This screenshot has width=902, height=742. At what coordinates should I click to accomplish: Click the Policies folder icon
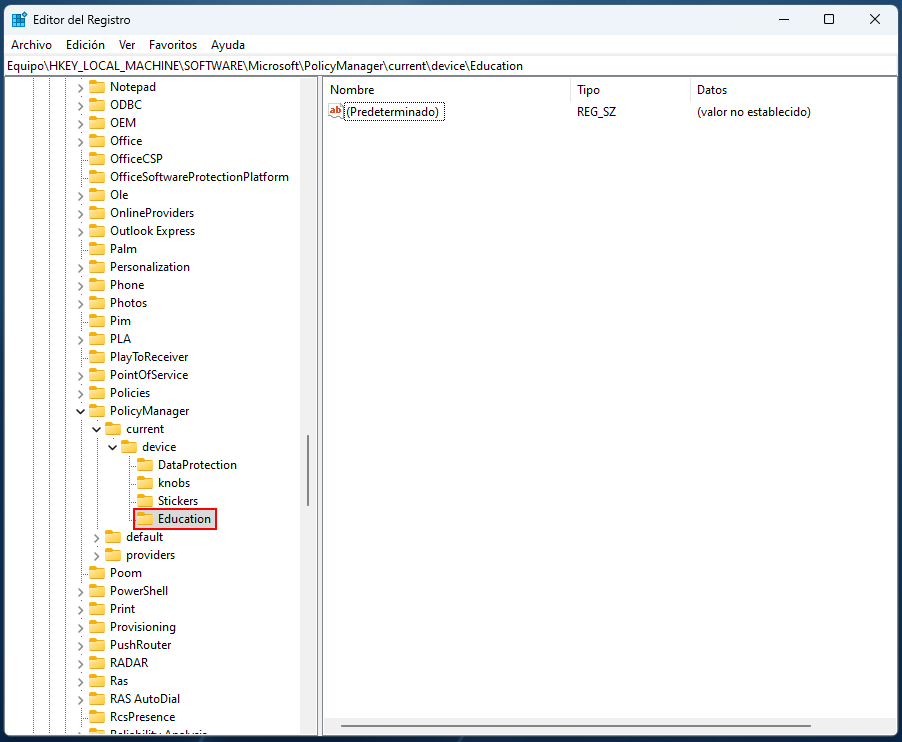click(x=97, y=393)
